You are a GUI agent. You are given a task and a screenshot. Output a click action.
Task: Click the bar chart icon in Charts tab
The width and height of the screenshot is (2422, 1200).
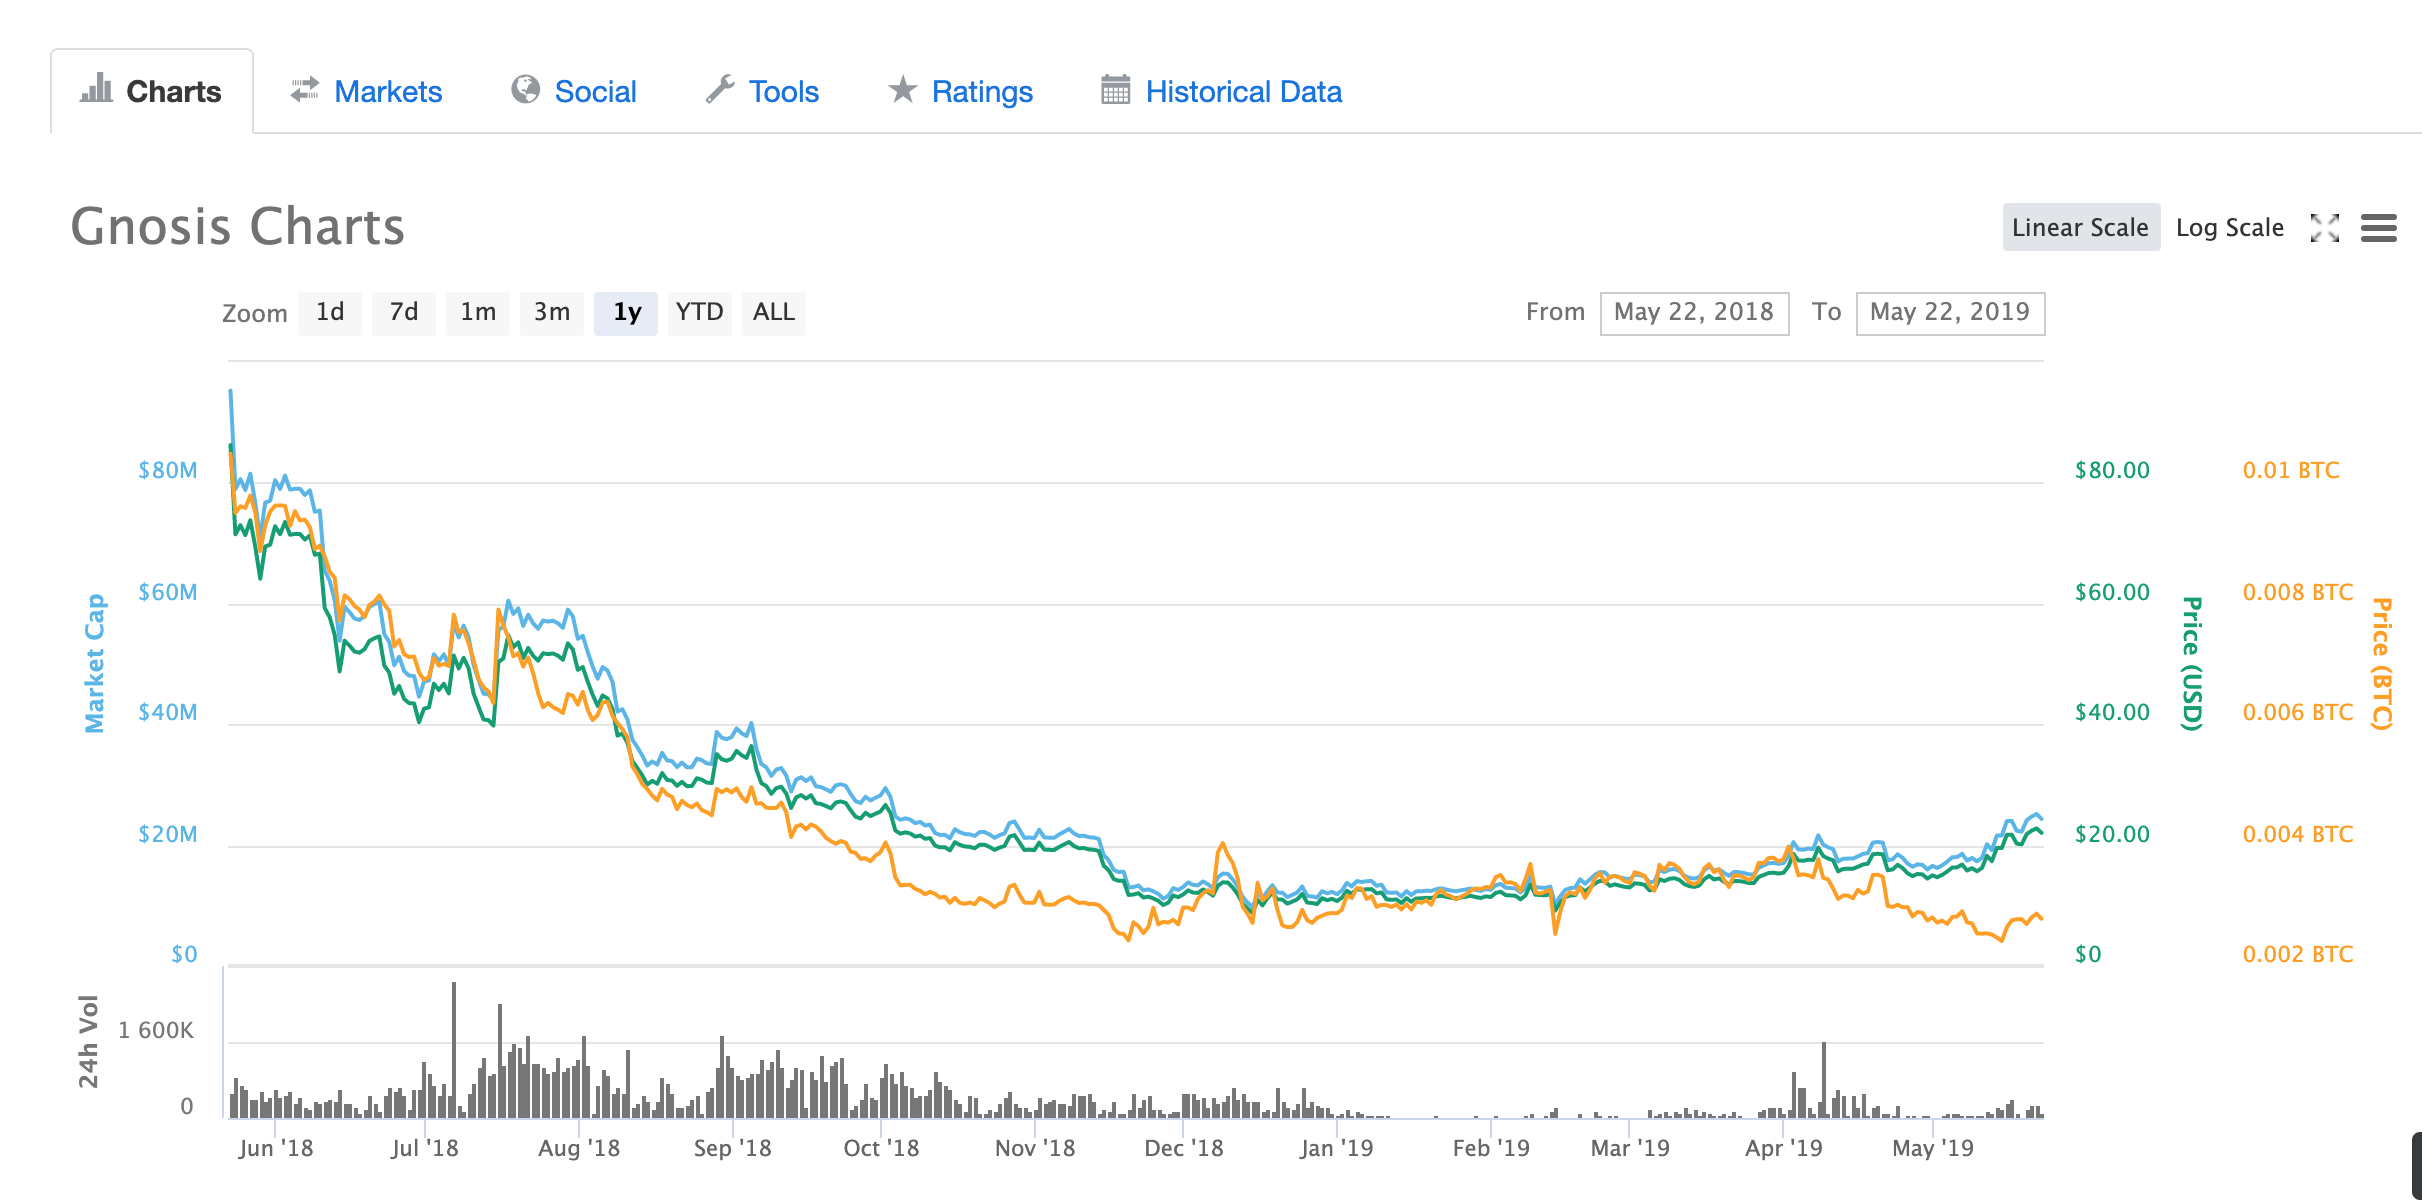coord(96,88)
